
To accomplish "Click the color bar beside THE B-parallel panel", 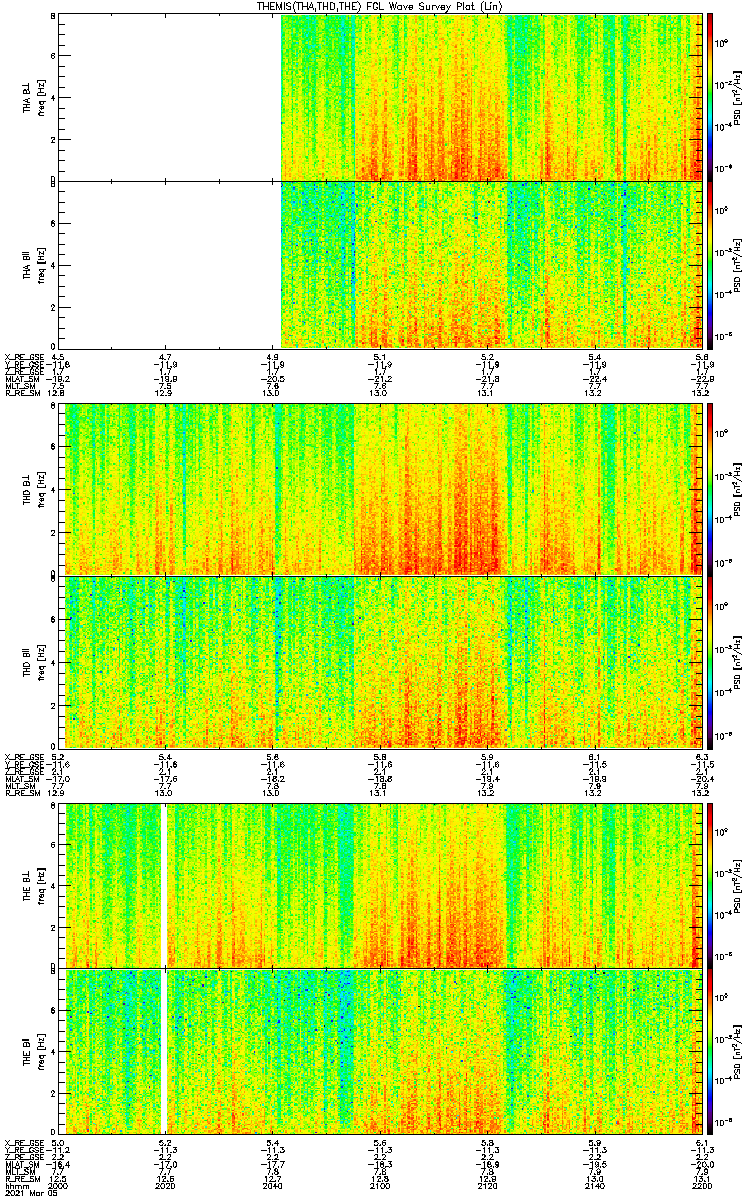I will pyautogui.click(x=710, y=1050).
